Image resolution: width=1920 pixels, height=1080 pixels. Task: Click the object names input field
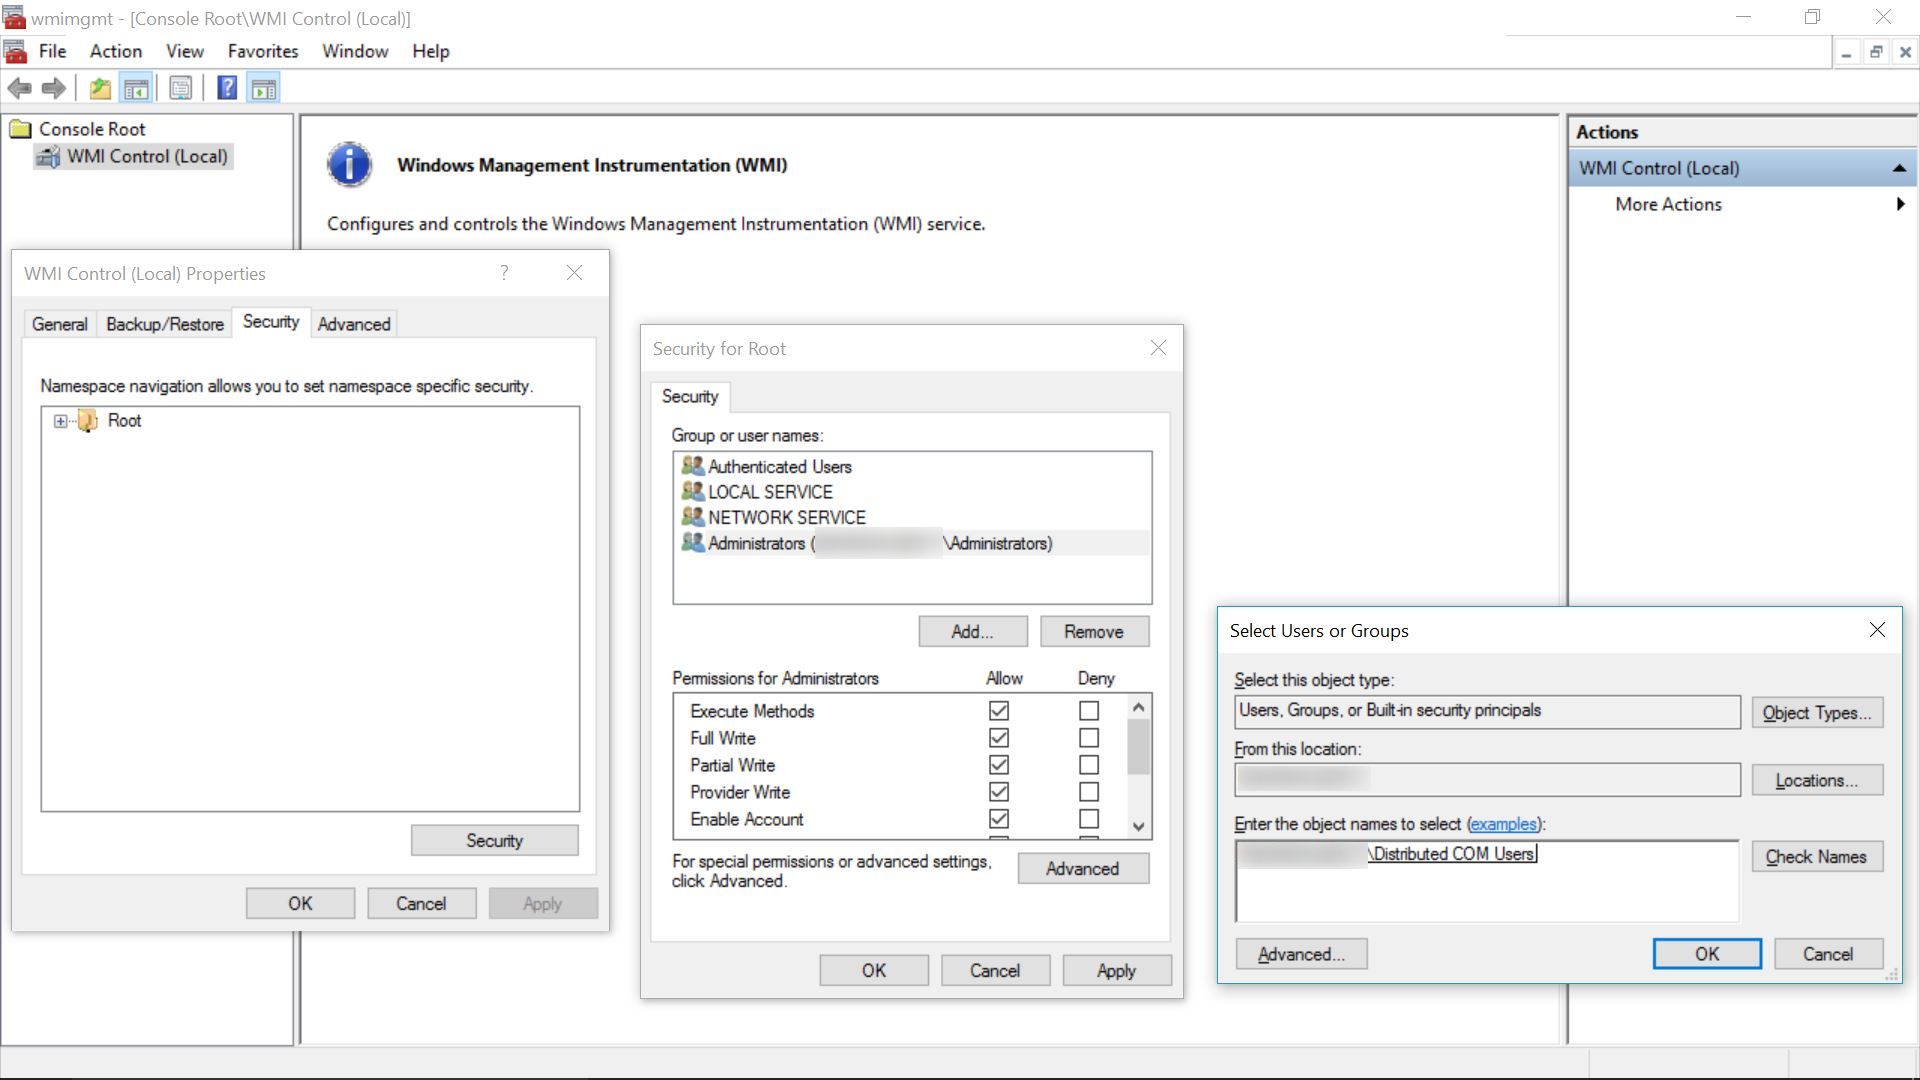click(x=1486, y=880)
